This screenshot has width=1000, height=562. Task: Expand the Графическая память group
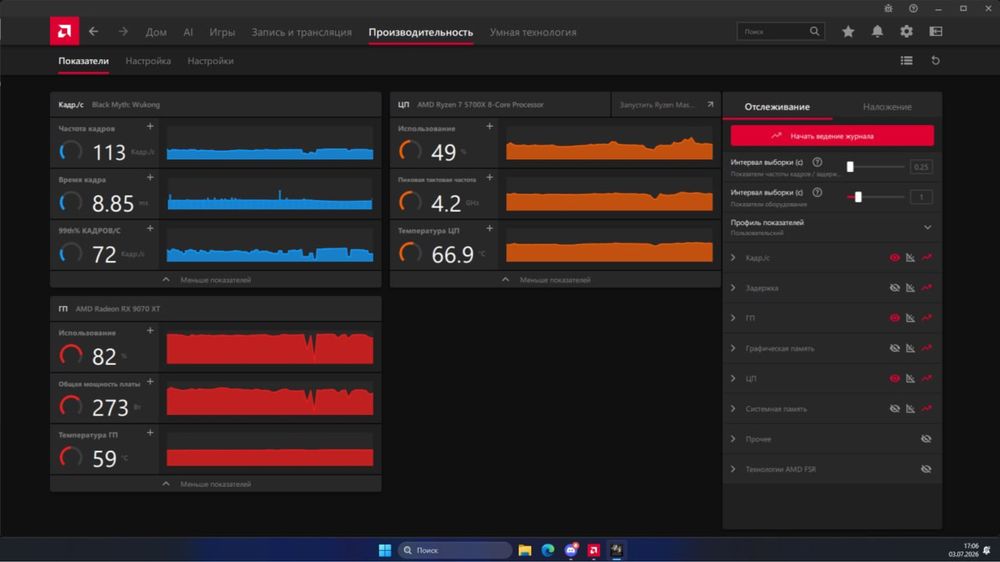click(733, 348)
